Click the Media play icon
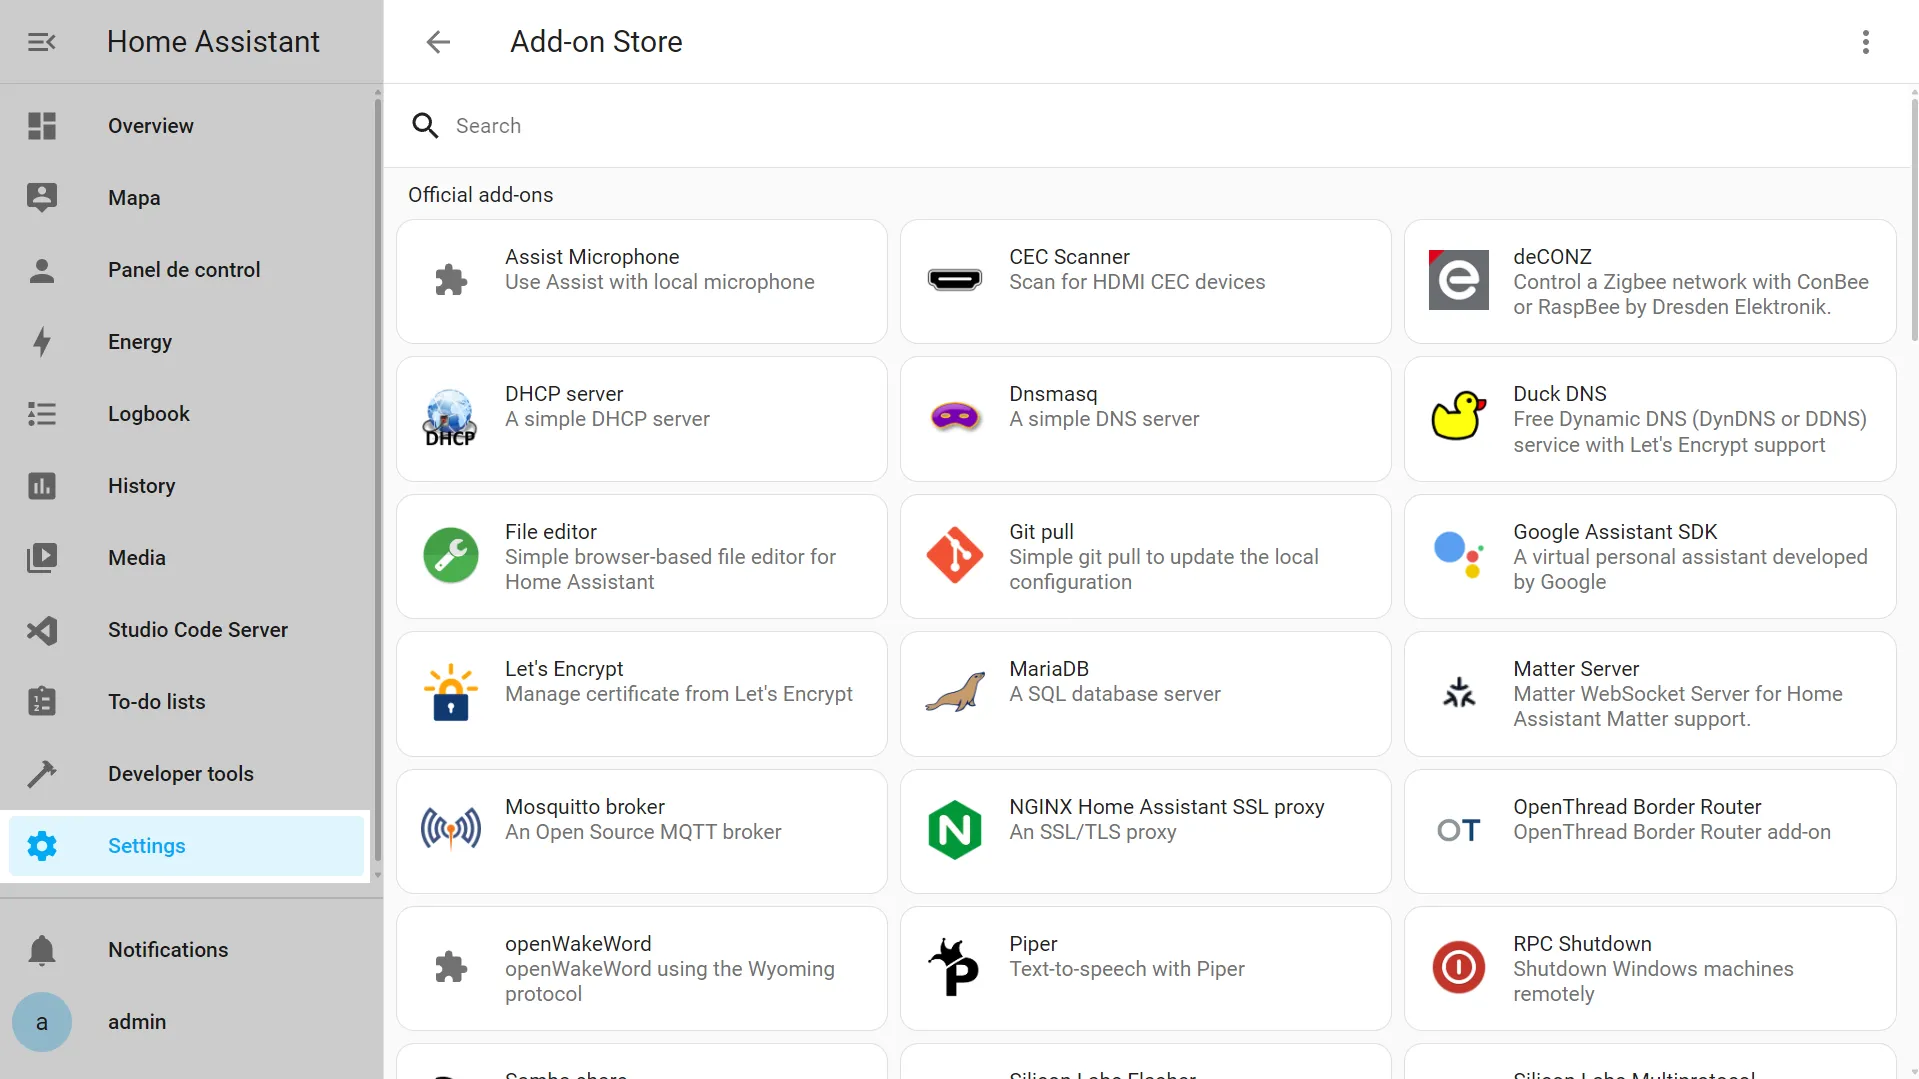1919x1079 pixels. [42, 558]
